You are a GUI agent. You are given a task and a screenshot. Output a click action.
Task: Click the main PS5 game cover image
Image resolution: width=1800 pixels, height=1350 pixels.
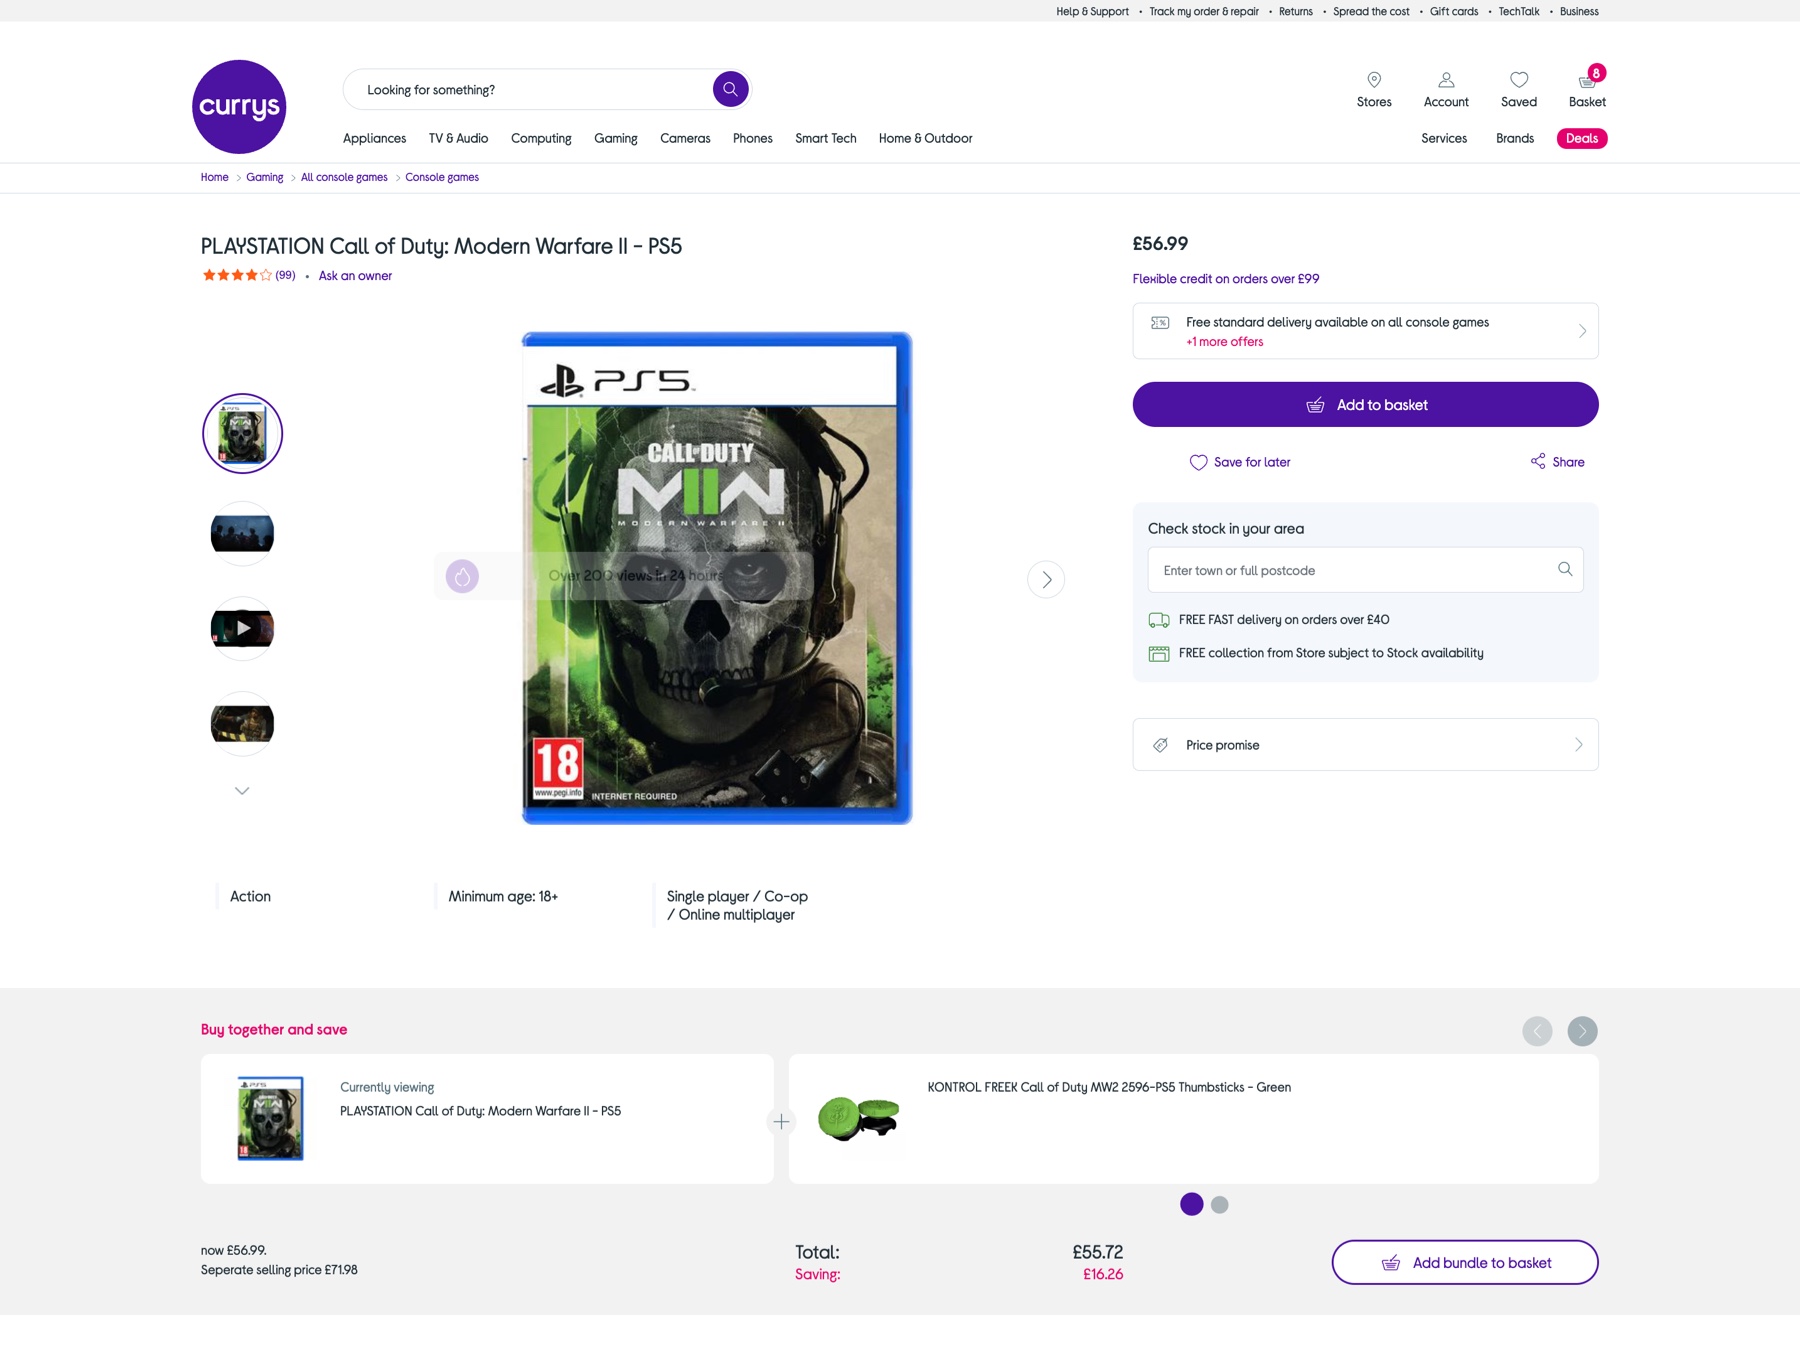(x=717, y=578)
